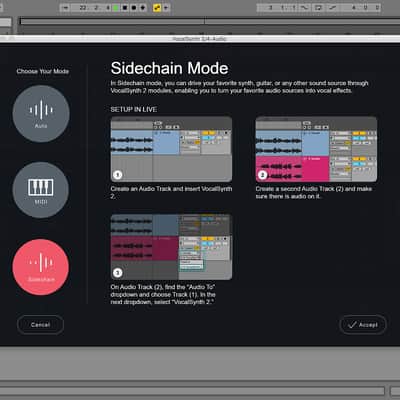Click the Cancel button

pos(40,325)
